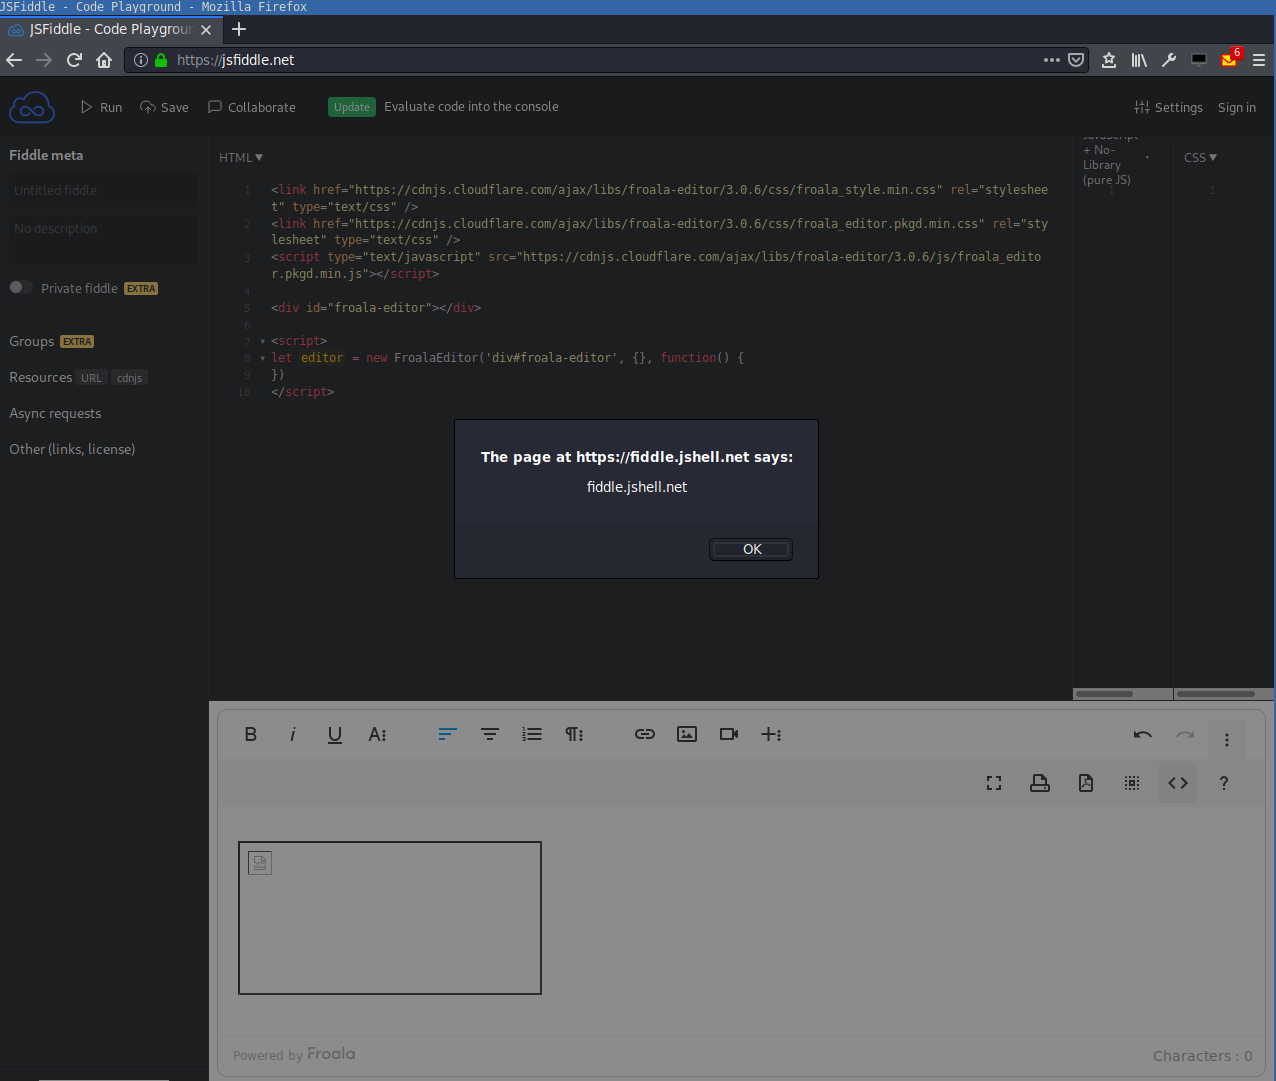This screenshot has height=1081, width=1276.
Task: Apply bold formatting in the Froala editor
Action: click(x=251, y=734)
